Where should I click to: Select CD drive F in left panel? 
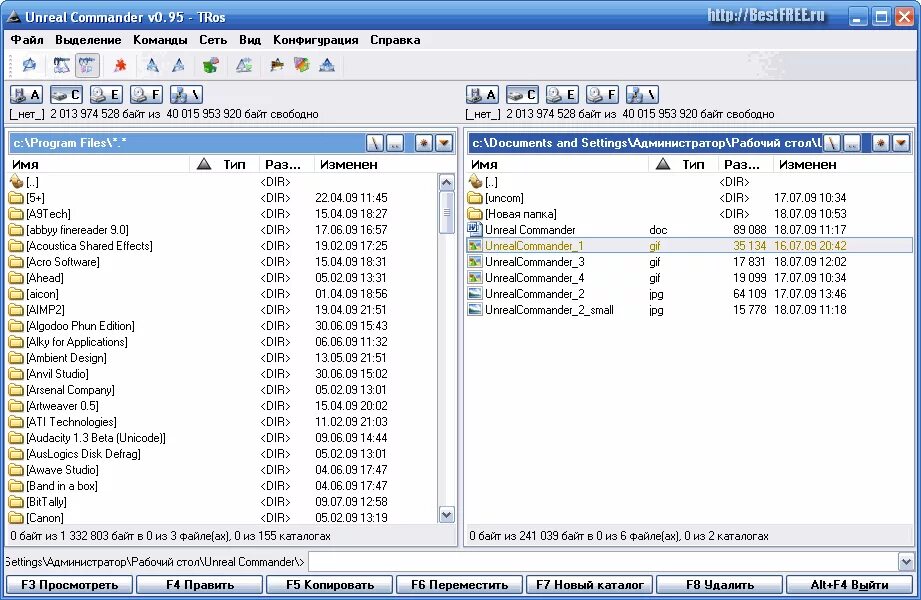[146, 95]
